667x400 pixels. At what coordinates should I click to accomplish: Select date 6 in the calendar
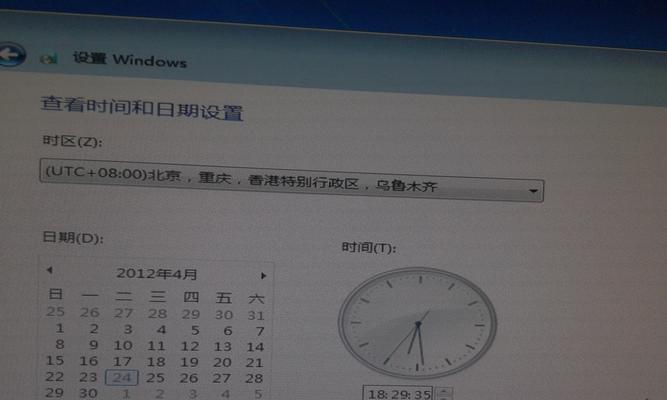tap(228, 331)
